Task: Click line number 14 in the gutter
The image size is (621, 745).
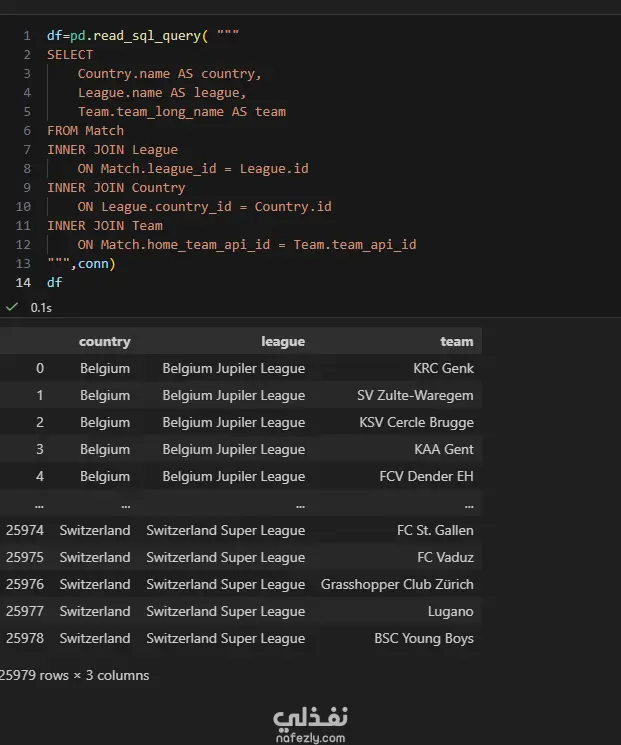Action: click(23, 283)
